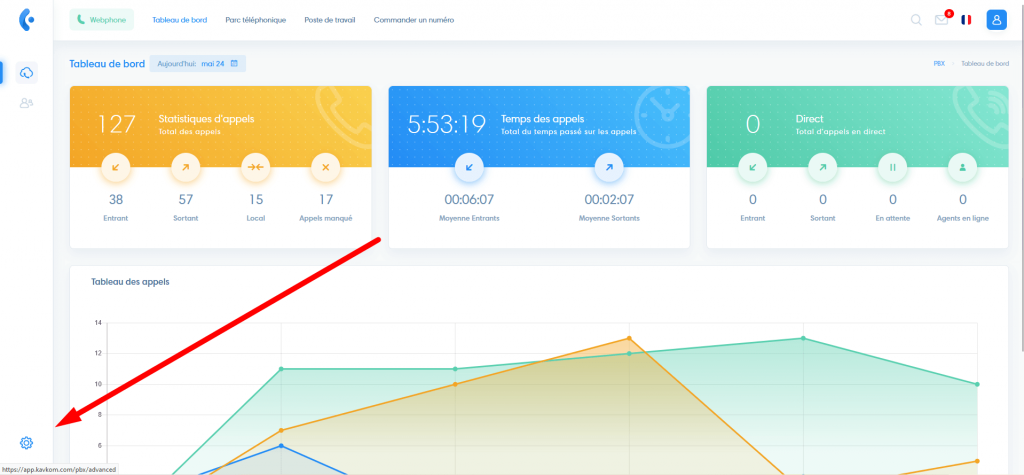Click the cloud PBX sidebar icon

pos(27,73)
